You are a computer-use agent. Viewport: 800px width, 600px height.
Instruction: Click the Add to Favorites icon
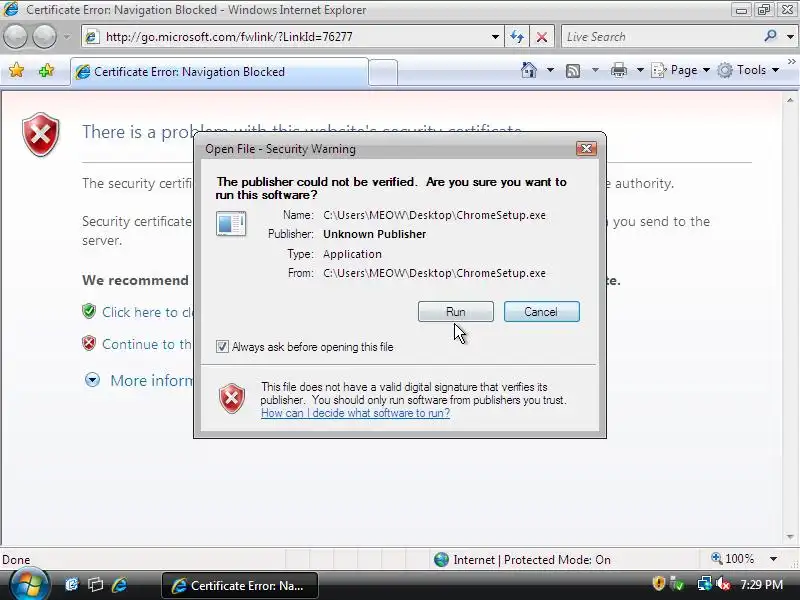click(46, 70)
